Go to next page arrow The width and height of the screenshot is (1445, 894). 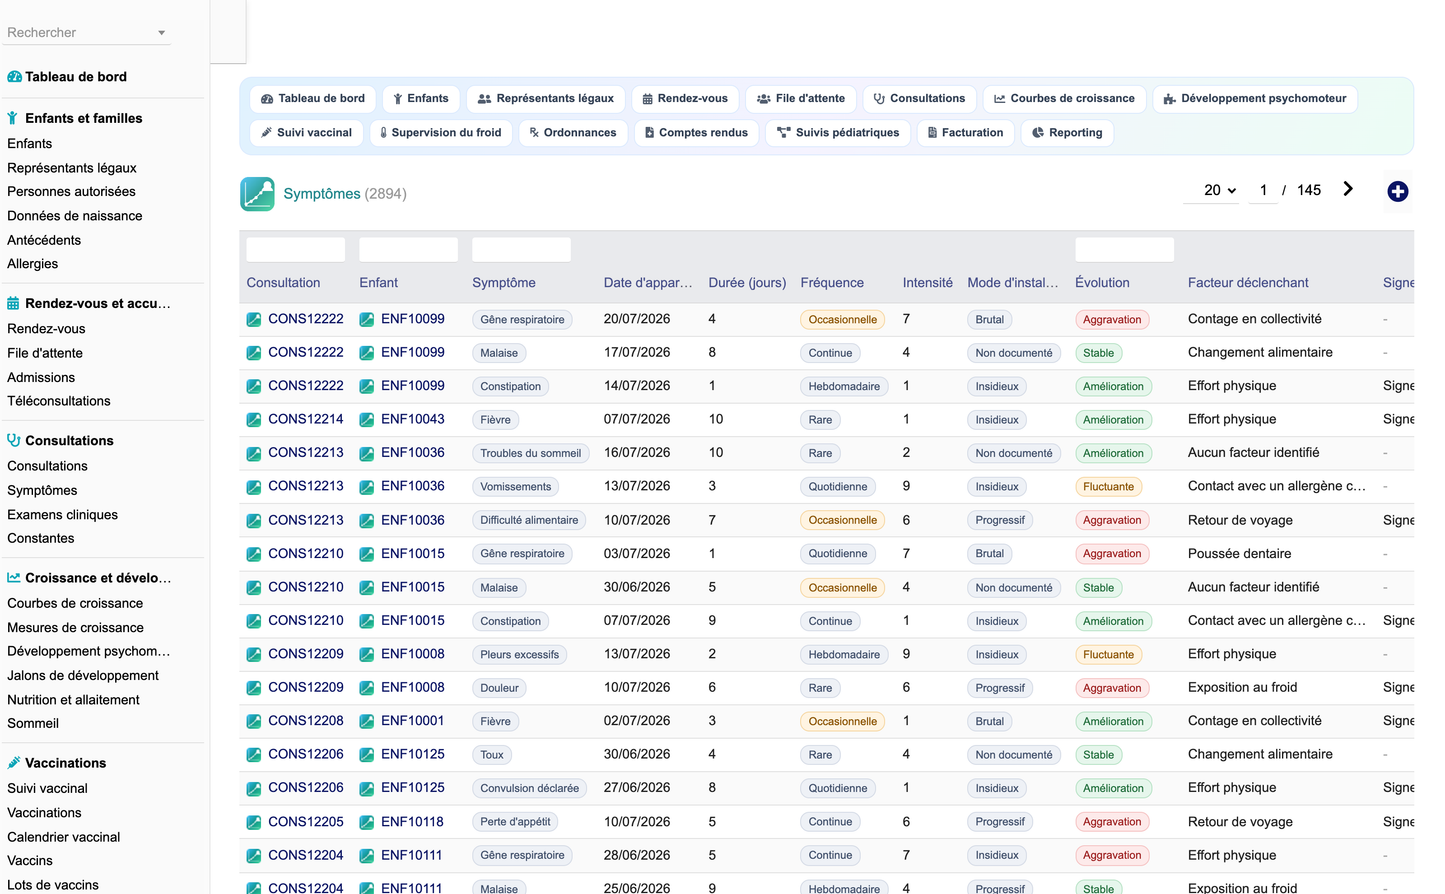[1348, 189]
